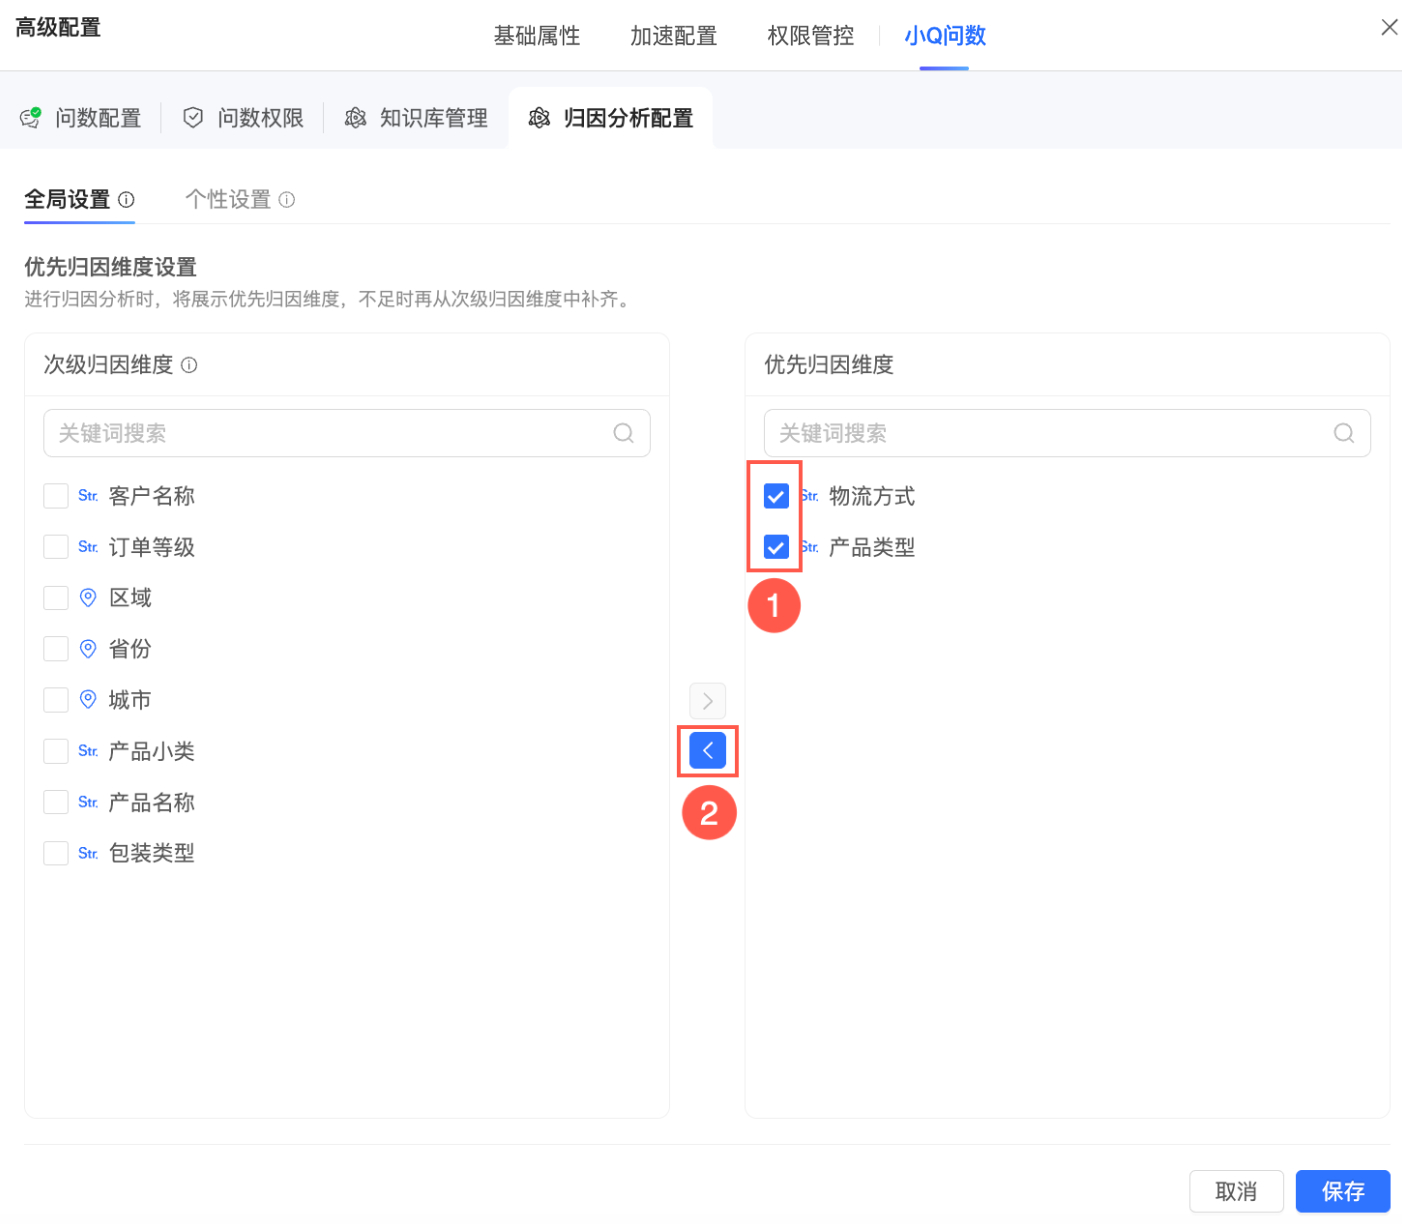
Task: Open the 基础属性 tab
Action: click(537, 36)
